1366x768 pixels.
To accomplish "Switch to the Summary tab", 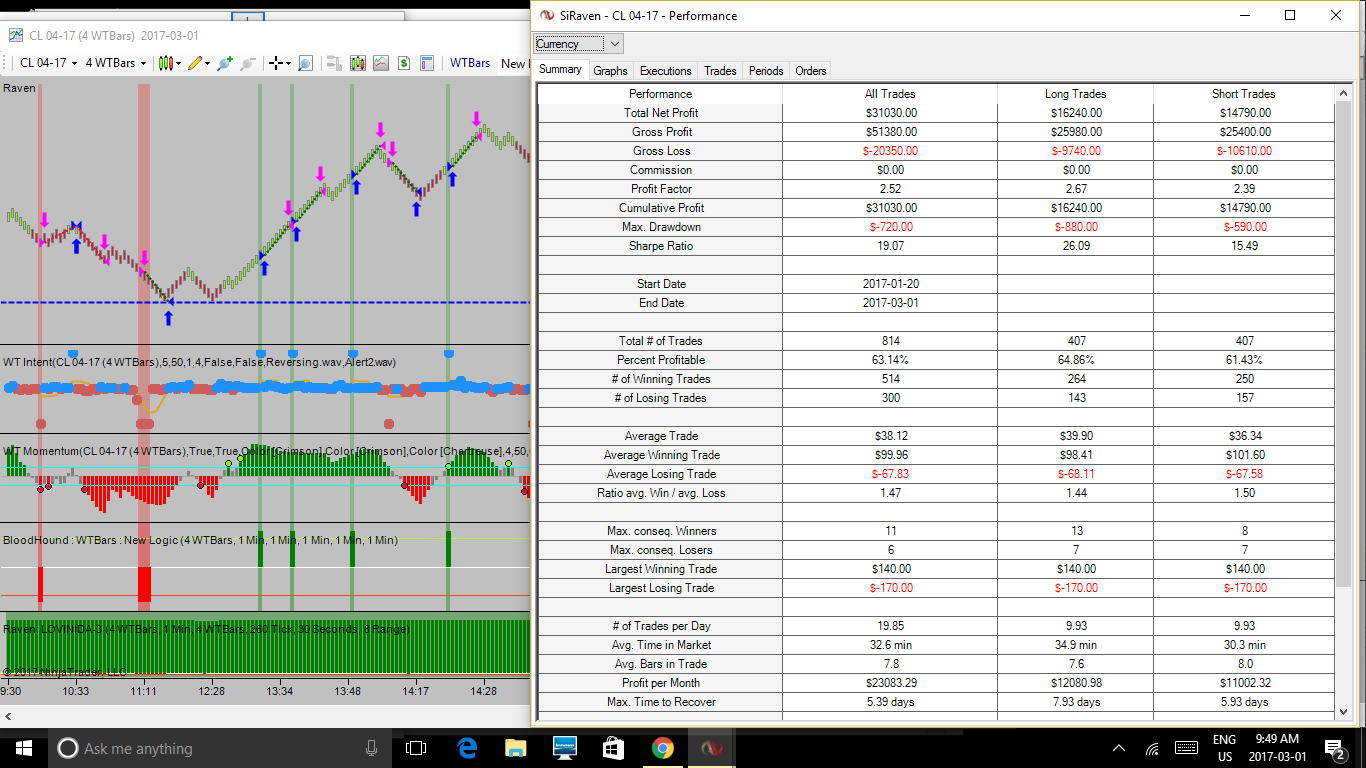I will click(560, 70).
